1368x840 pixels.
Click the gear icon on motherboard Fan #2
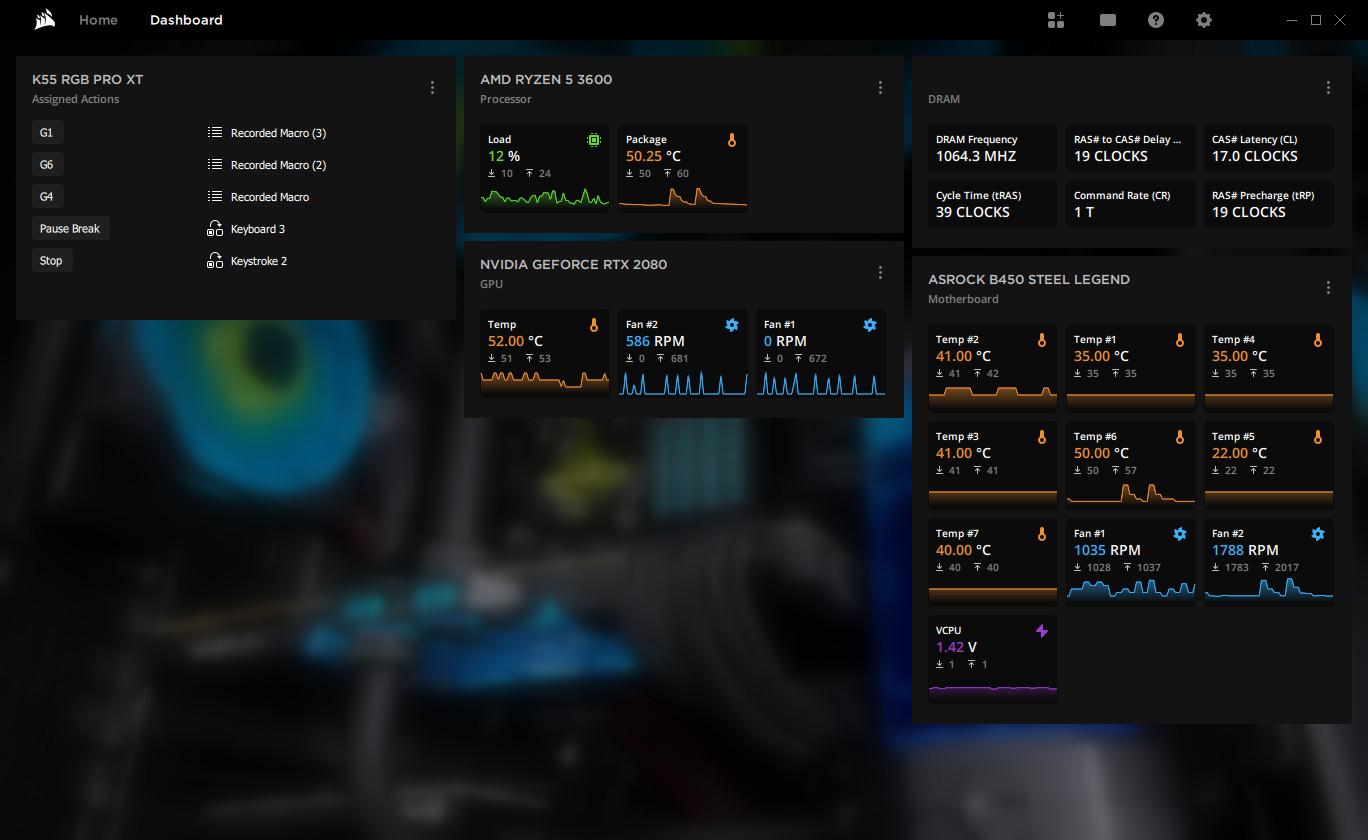click(1318, 534)
